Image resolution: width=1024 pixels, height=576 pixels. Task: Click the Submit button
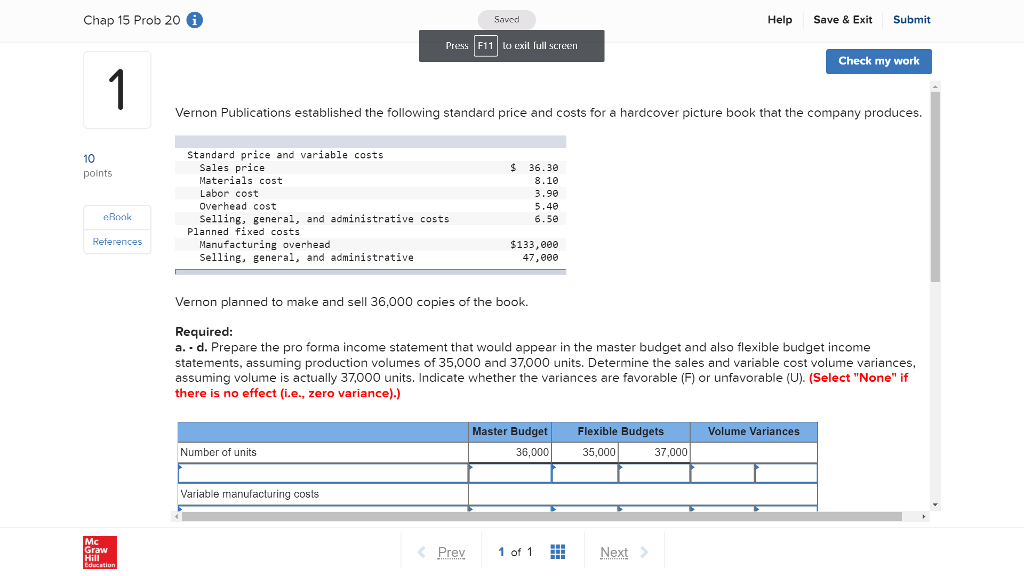point(911,19)
